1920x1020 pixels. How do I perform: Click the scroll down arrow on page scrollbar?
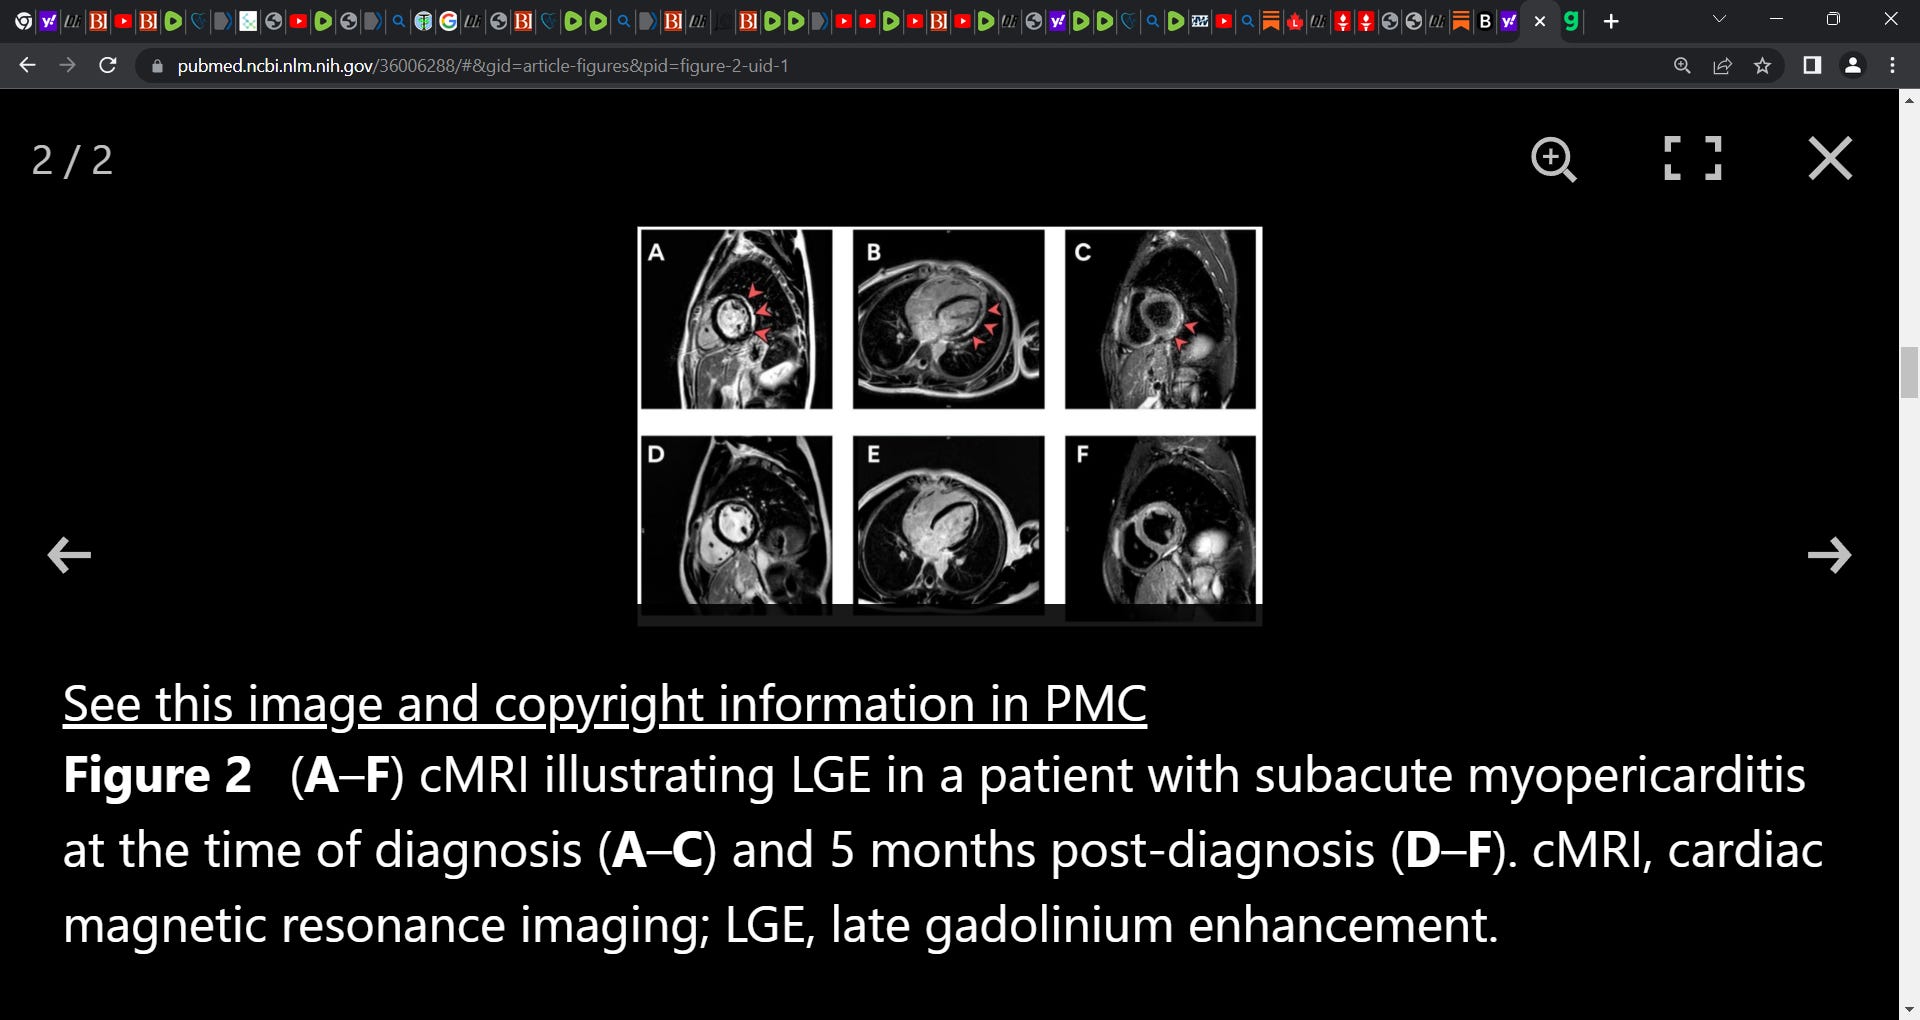pos(1908,1009)
